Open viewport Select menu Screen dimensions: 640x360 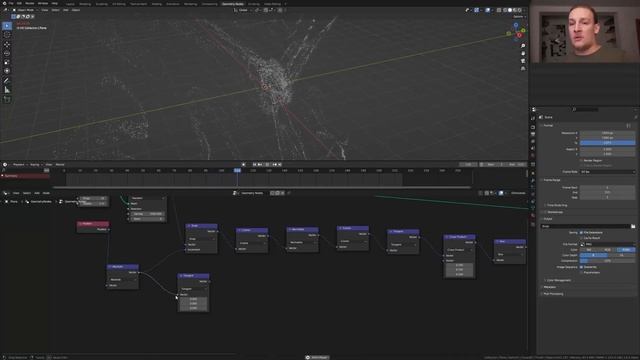[56, 10]
